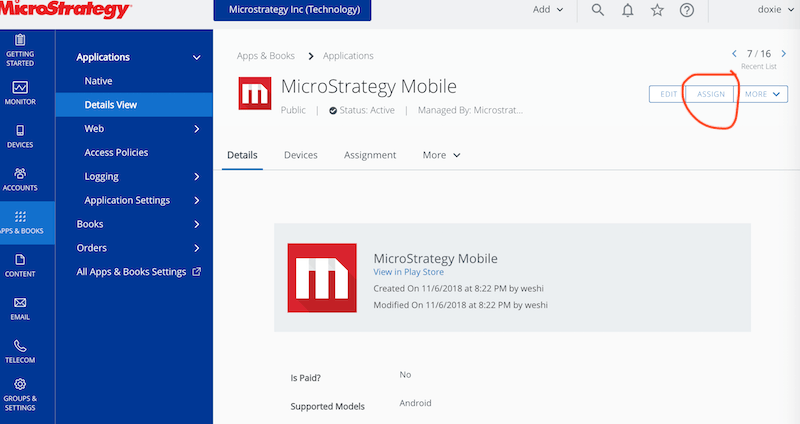
Task: Open Accounts section in sidebar
Action: click(20, 180)
